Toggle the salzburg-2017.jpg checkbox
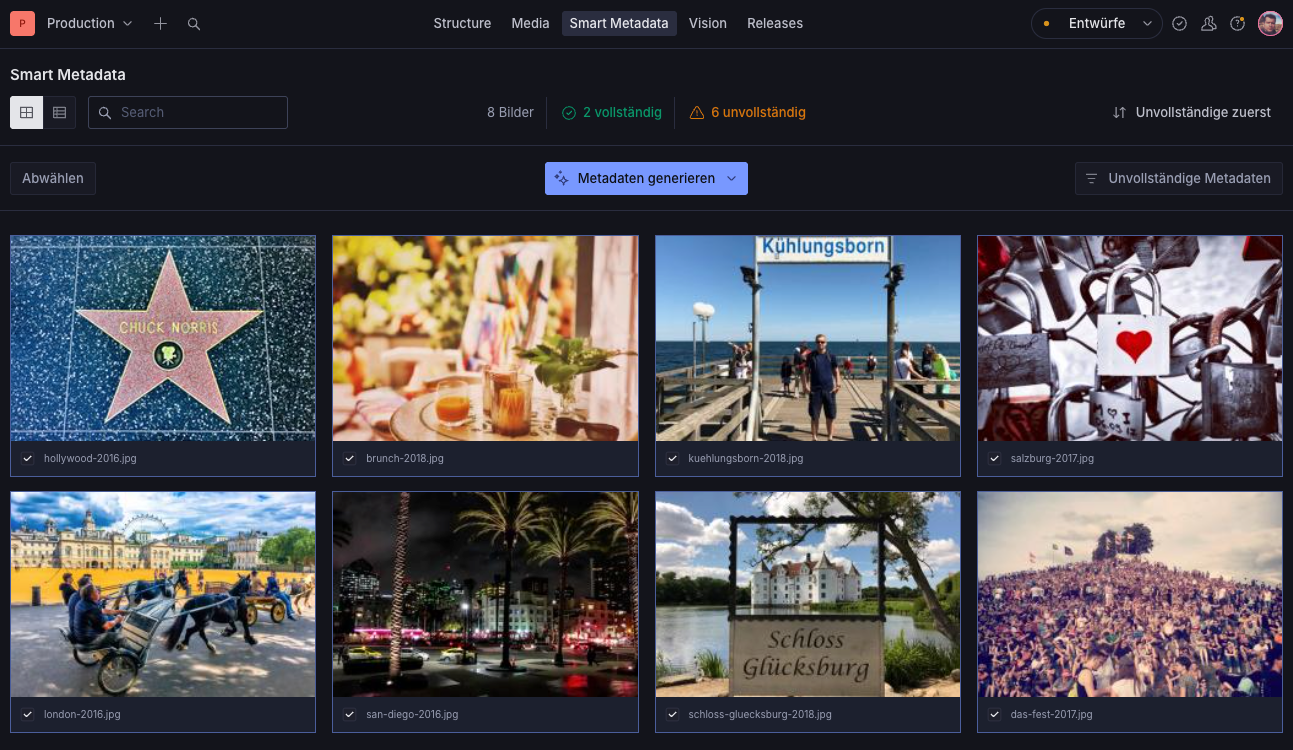 click(995, 458)
